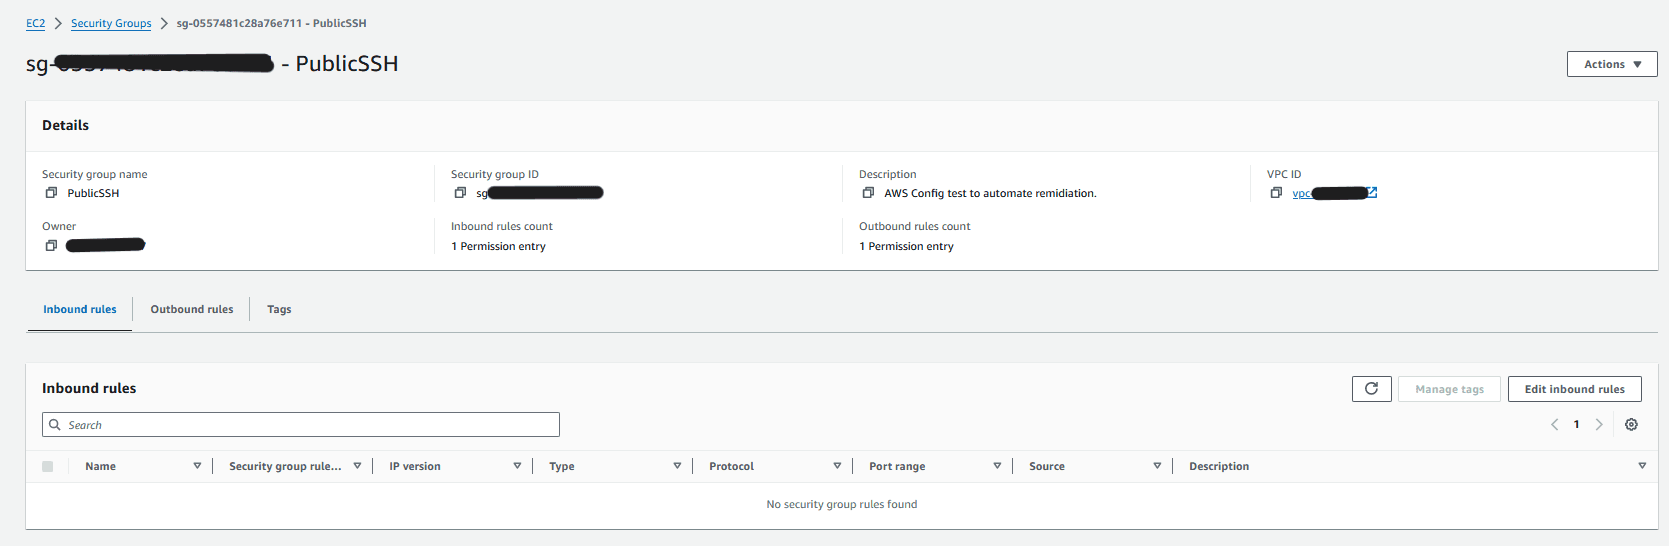Sort by Port range column arrow
1669x546 pixels.
point(997,466)
